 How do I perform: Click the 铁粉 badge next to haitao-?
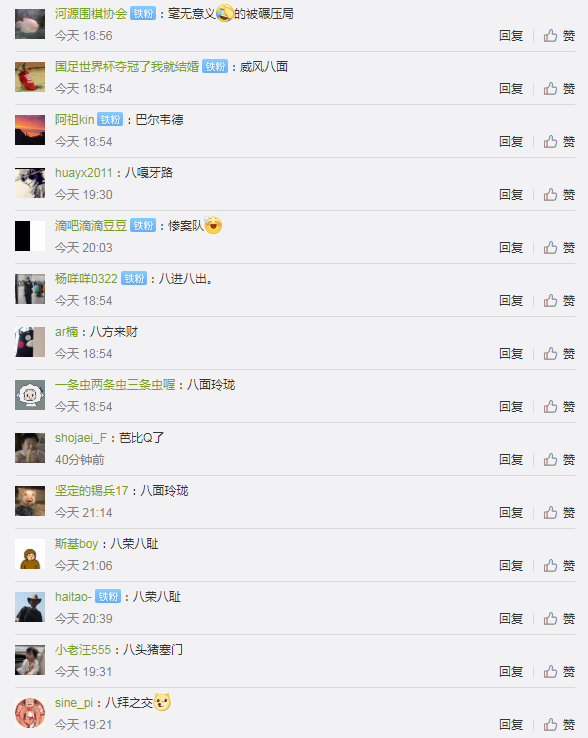coord(108,597)
